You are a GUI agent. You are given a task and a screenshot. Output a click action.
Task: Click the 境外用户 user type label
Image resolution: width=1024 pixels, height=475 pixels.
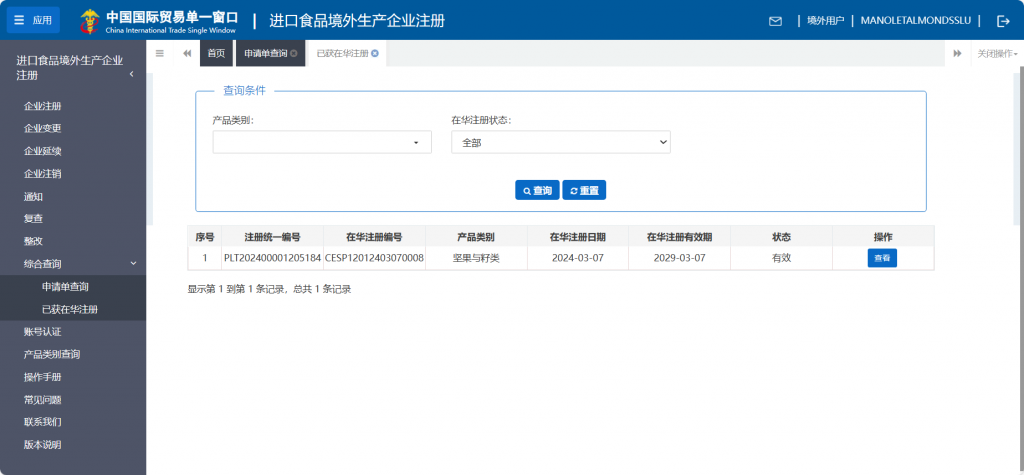tap(825, 21)
